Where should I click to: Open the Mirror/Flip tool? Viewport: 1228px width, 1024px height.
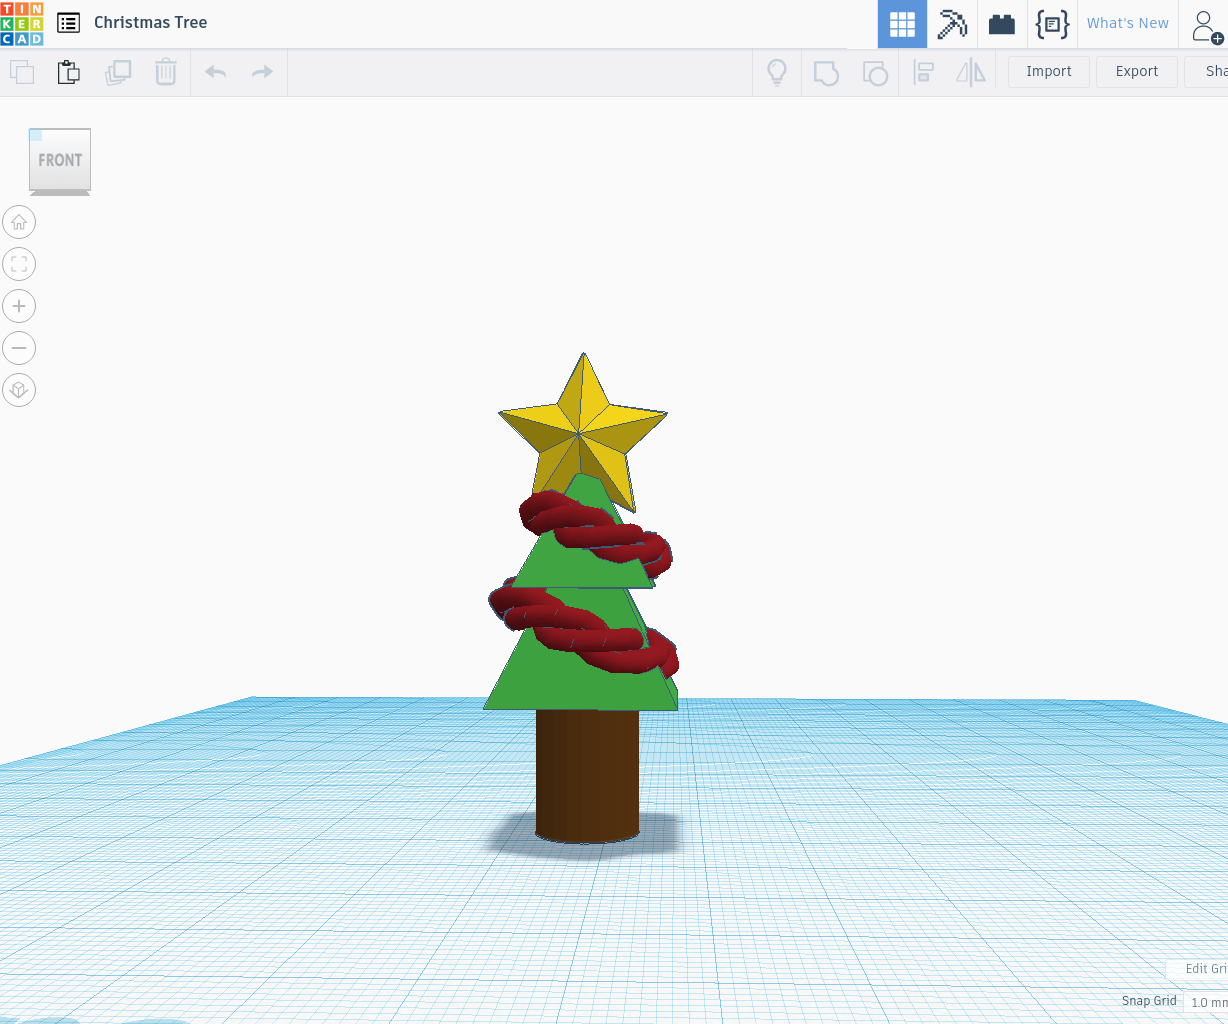[970, 72]
